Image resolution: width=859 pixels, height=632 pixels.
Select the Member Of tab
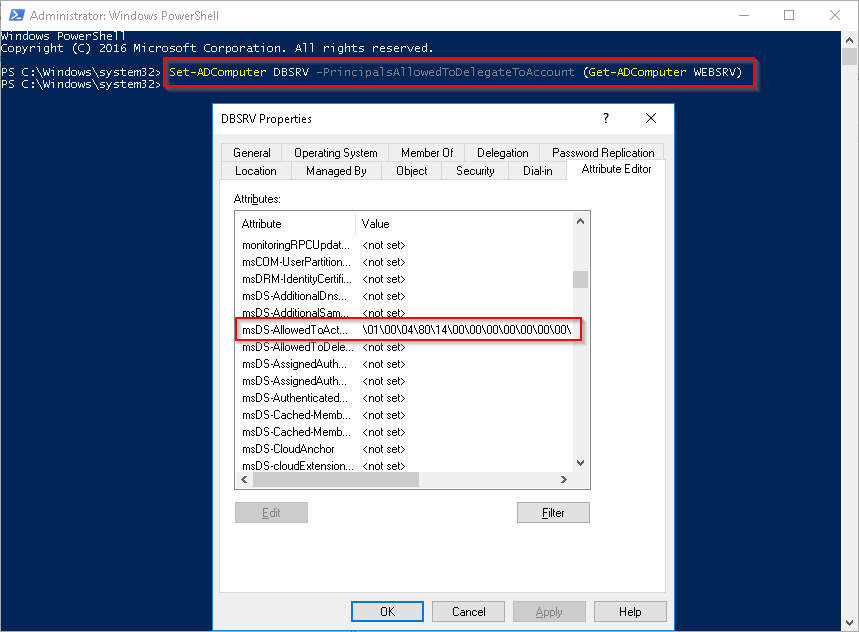click(x=427, y=153)
